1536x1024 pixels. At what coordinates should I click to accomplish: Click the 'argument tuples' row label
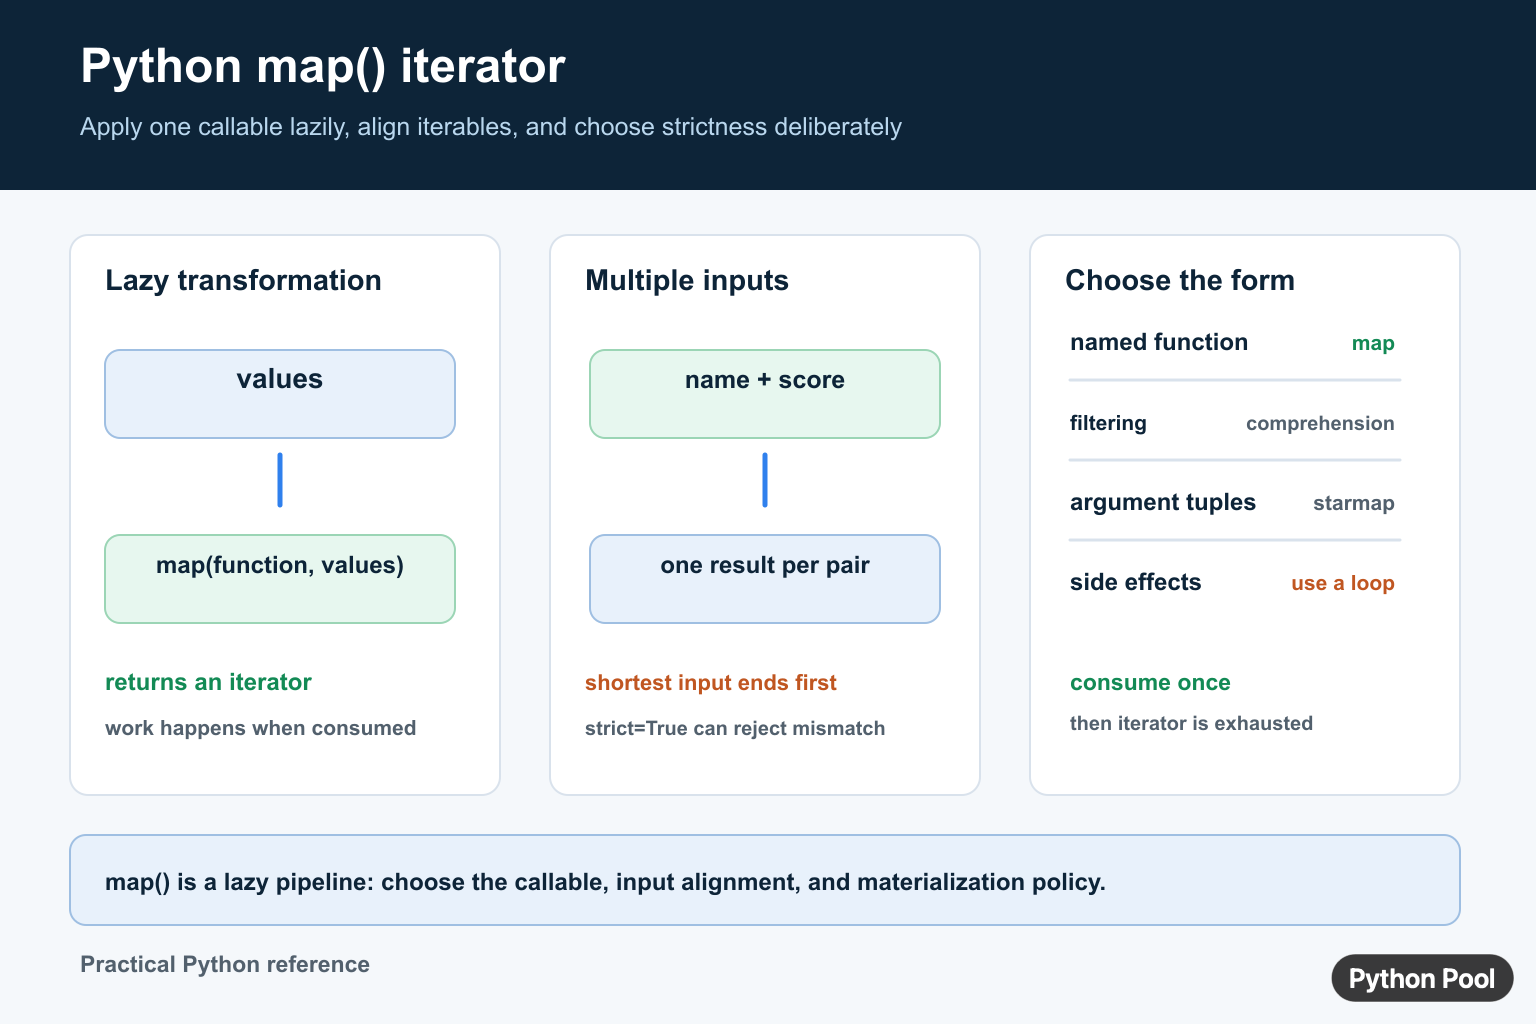(1163, 502)
